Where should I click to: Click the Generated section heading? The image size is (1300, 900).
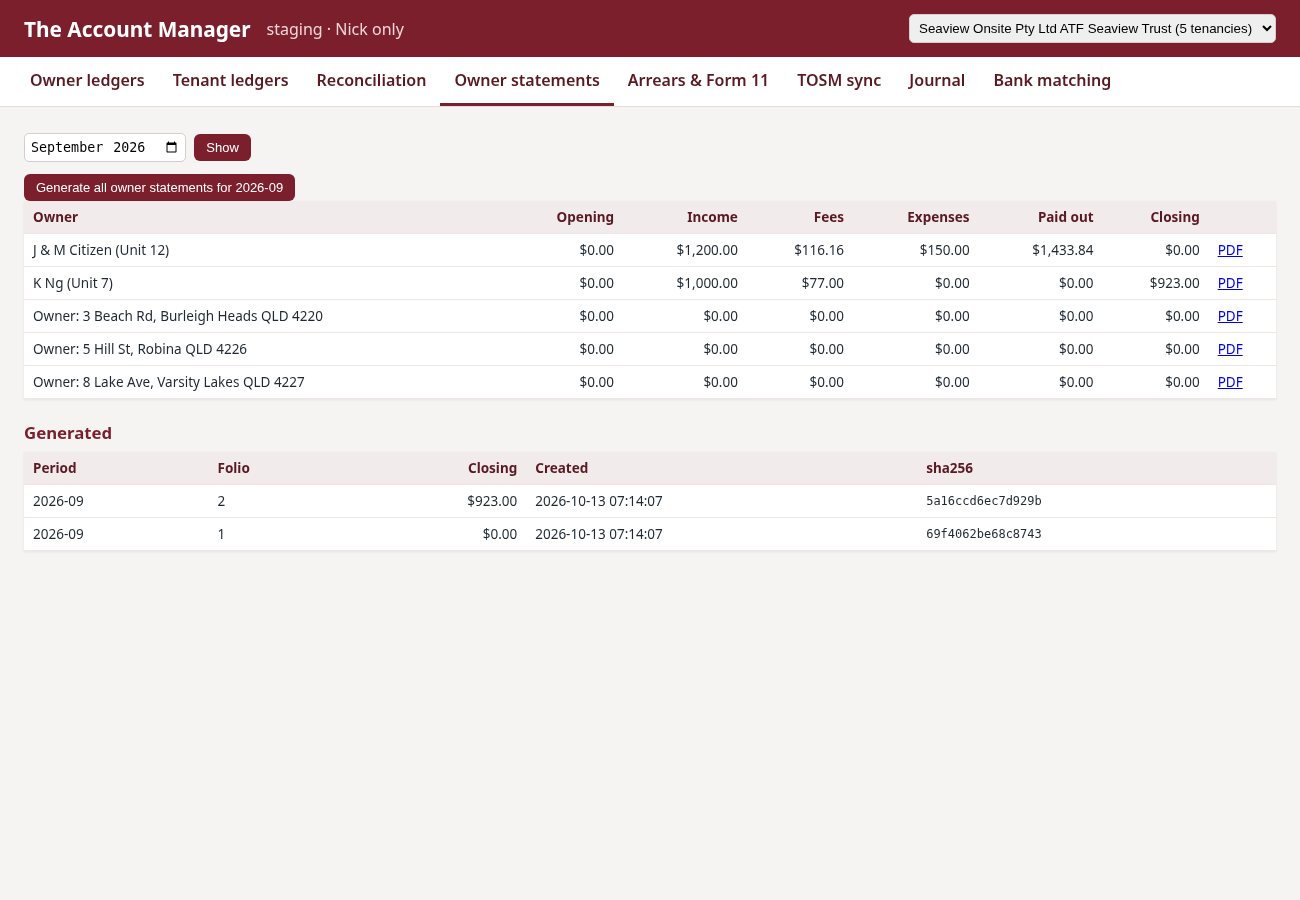tap(68, 433)
